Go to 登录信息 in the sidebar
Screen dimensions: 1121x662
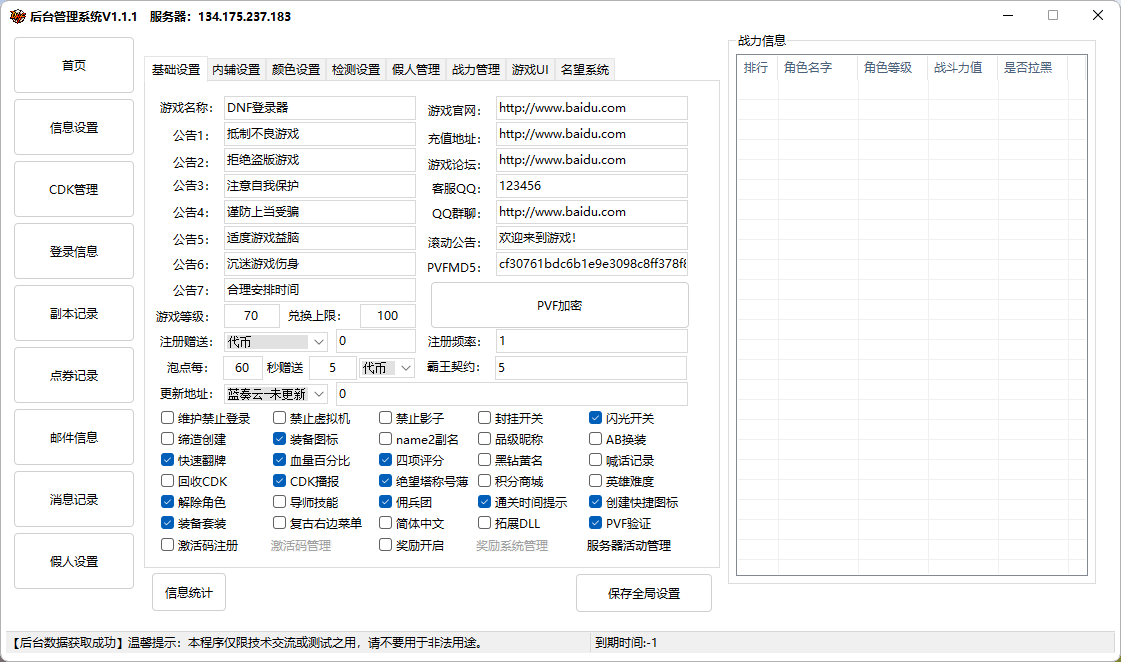tap(74, 251)
